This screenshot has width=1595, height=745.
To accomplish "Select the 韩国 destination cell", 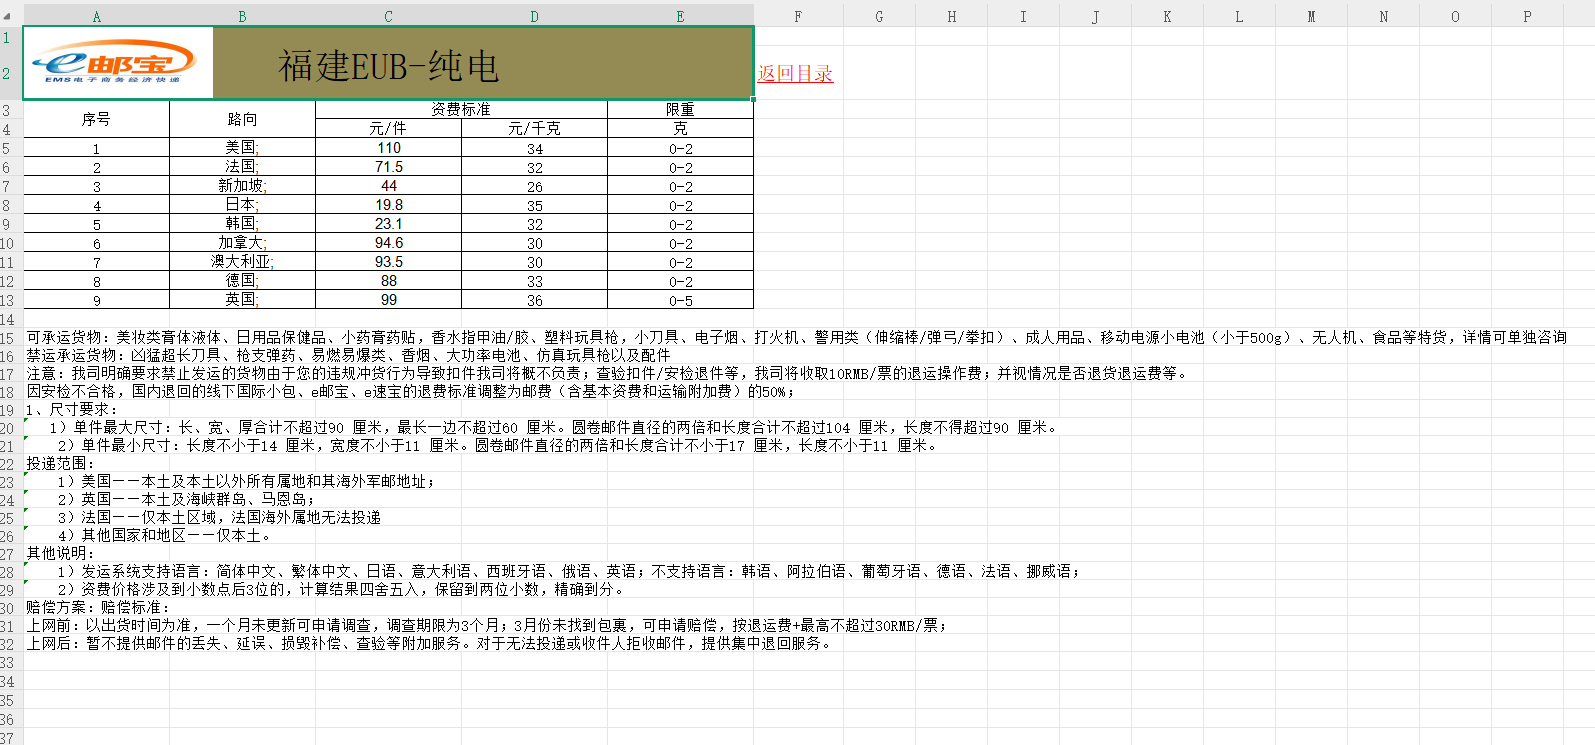I will tap(242, 224).
